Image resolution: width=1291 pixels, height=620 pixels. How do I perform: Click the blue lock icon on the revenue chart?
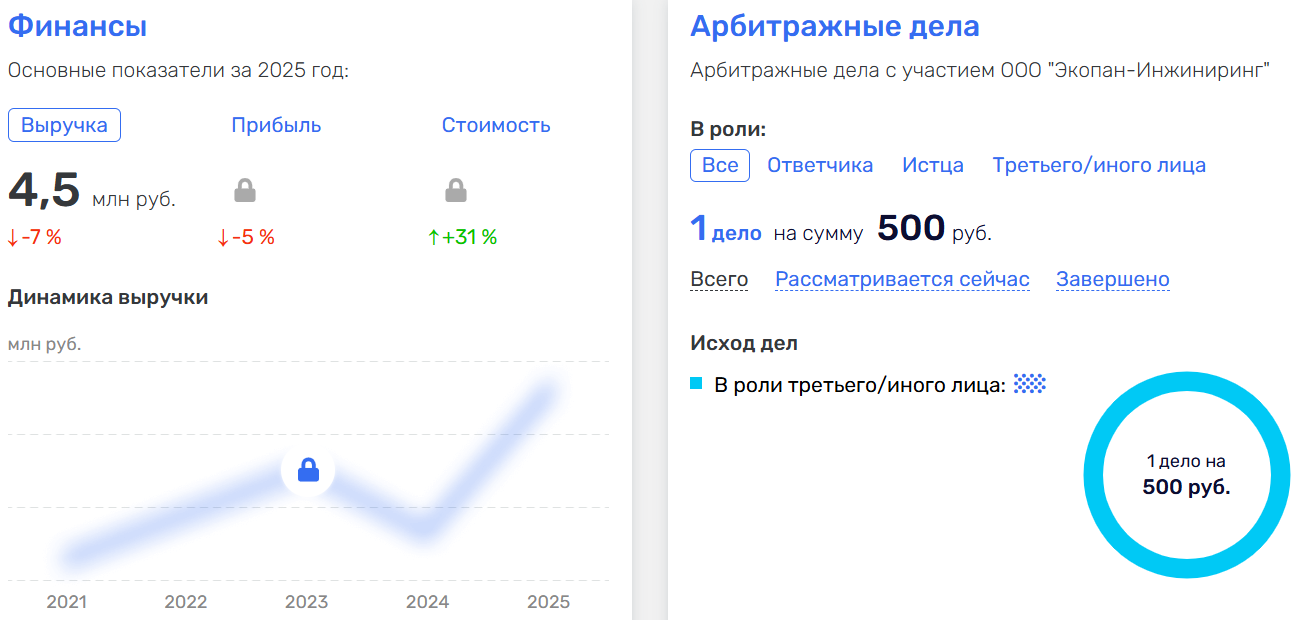(x=308, y=469)
